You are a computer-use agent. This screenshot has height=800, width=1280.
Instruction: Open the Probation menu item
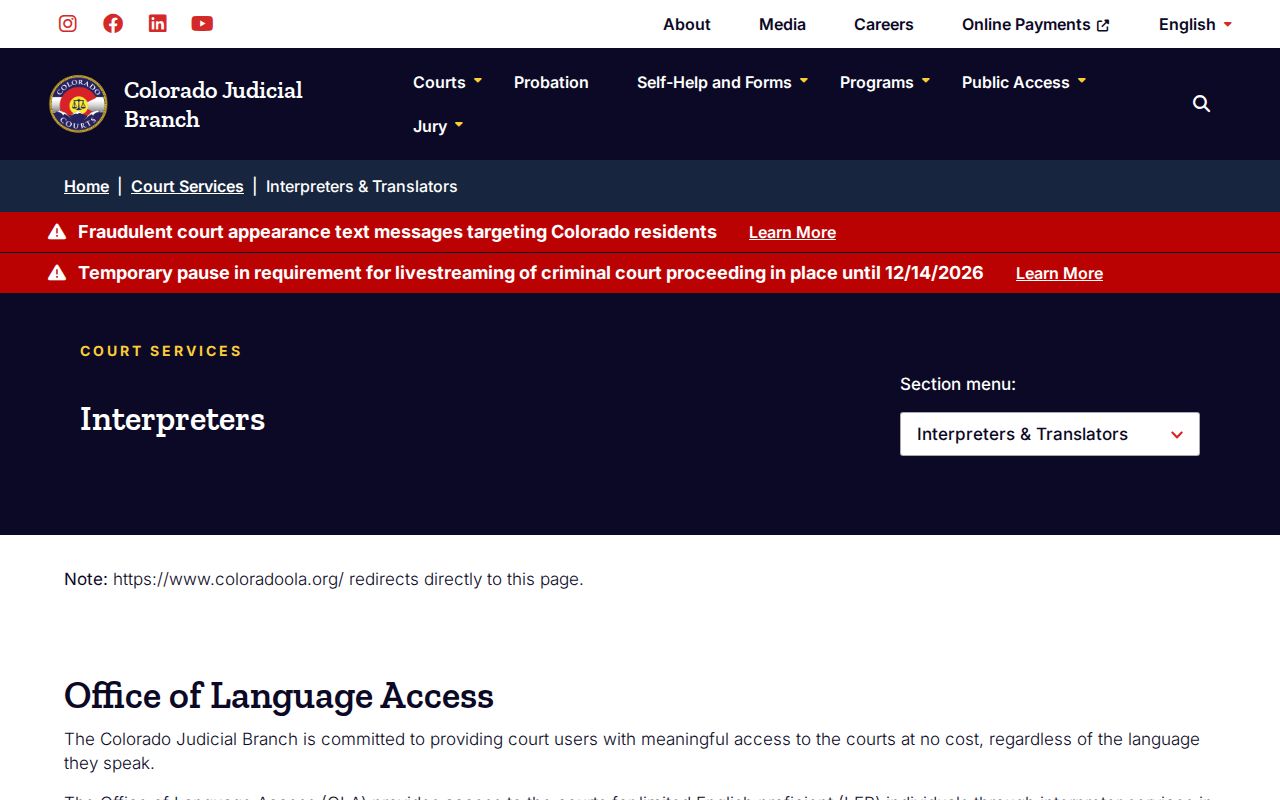point(551,82)
